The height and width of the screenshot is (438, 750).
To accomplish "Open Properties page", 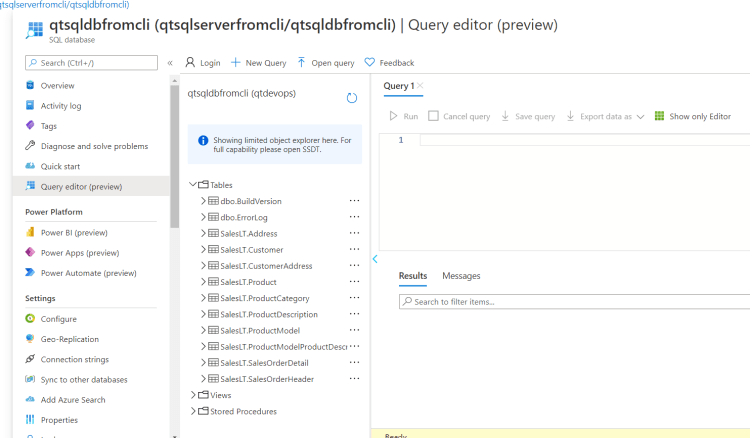I will (x=51, y=419).
